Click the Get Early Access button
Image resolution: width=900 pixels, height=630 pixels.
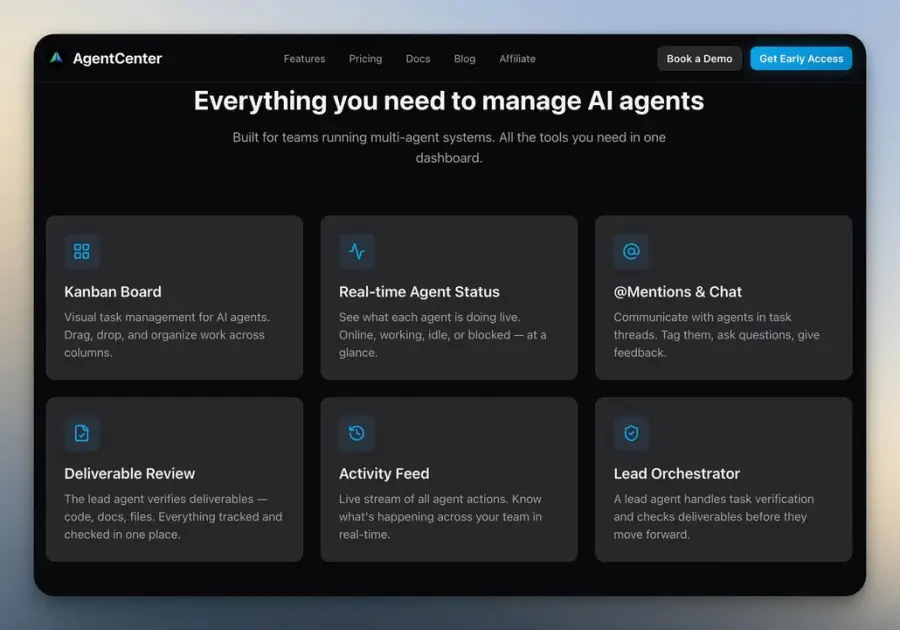[801, 59]
